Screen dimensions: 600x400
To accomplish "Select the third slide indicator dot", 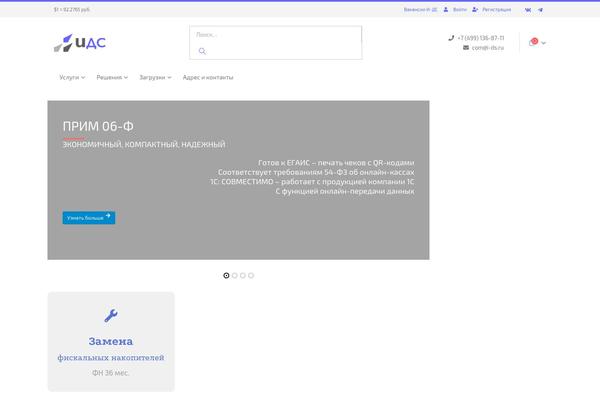I will [243, 275].
